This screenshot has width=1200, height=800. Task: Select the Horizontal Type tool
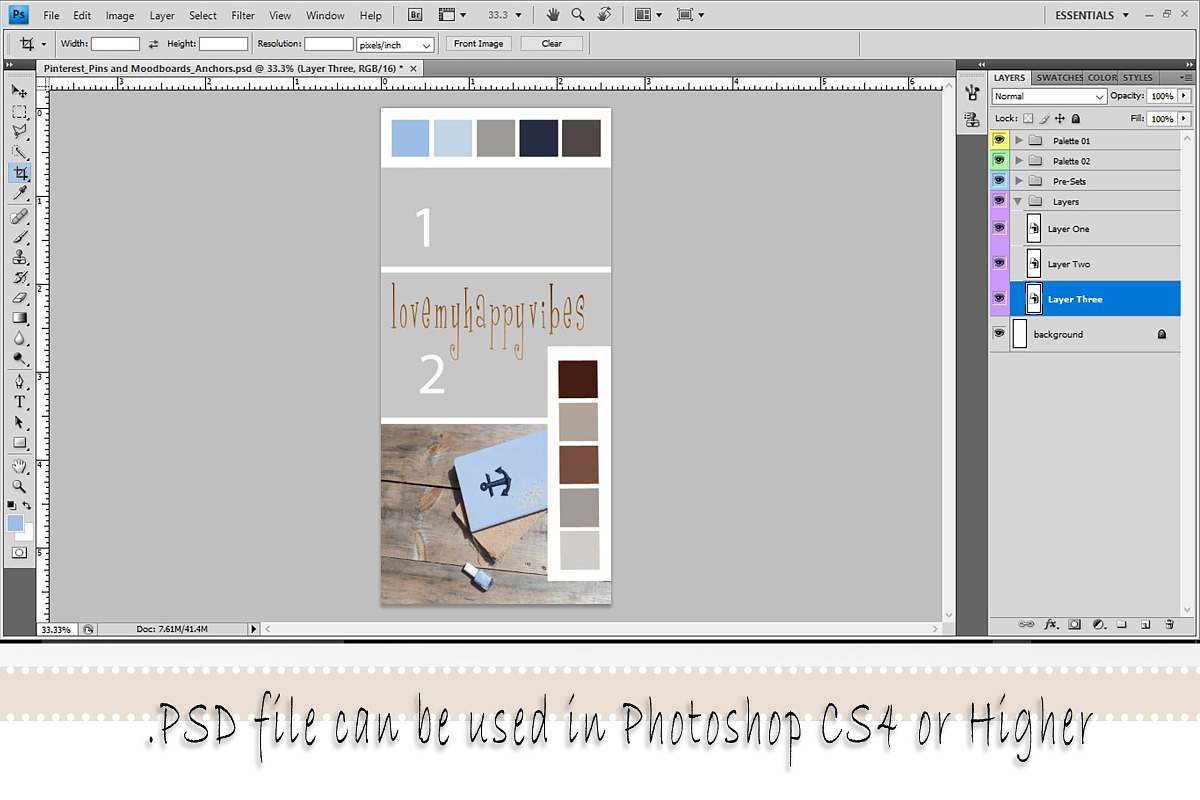19,402
